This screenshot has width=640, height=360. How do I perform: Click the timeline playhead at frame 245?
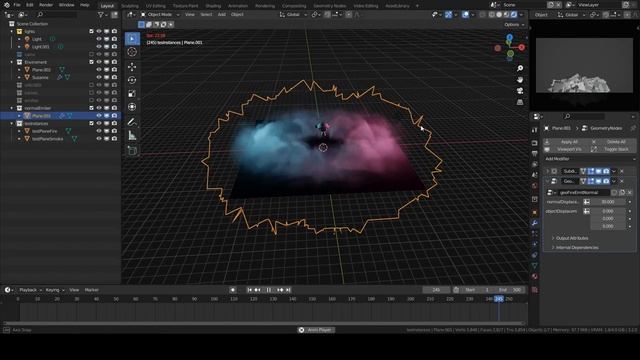[499, 299]
